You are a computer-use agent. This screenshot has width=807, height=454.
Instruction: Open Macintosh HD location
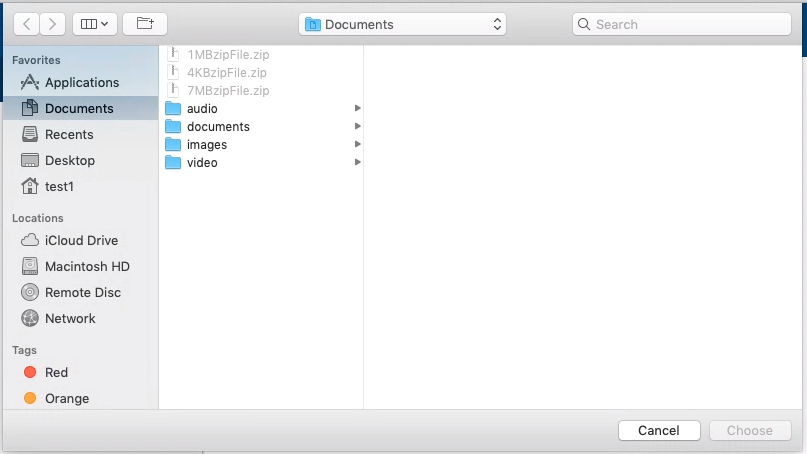[80, 266]
